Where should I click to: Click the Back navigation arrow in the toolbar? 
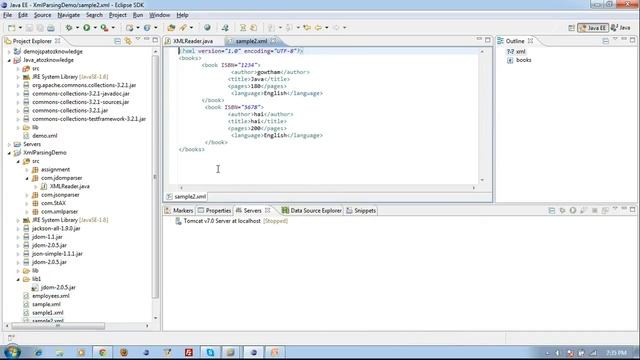[318, 28]
